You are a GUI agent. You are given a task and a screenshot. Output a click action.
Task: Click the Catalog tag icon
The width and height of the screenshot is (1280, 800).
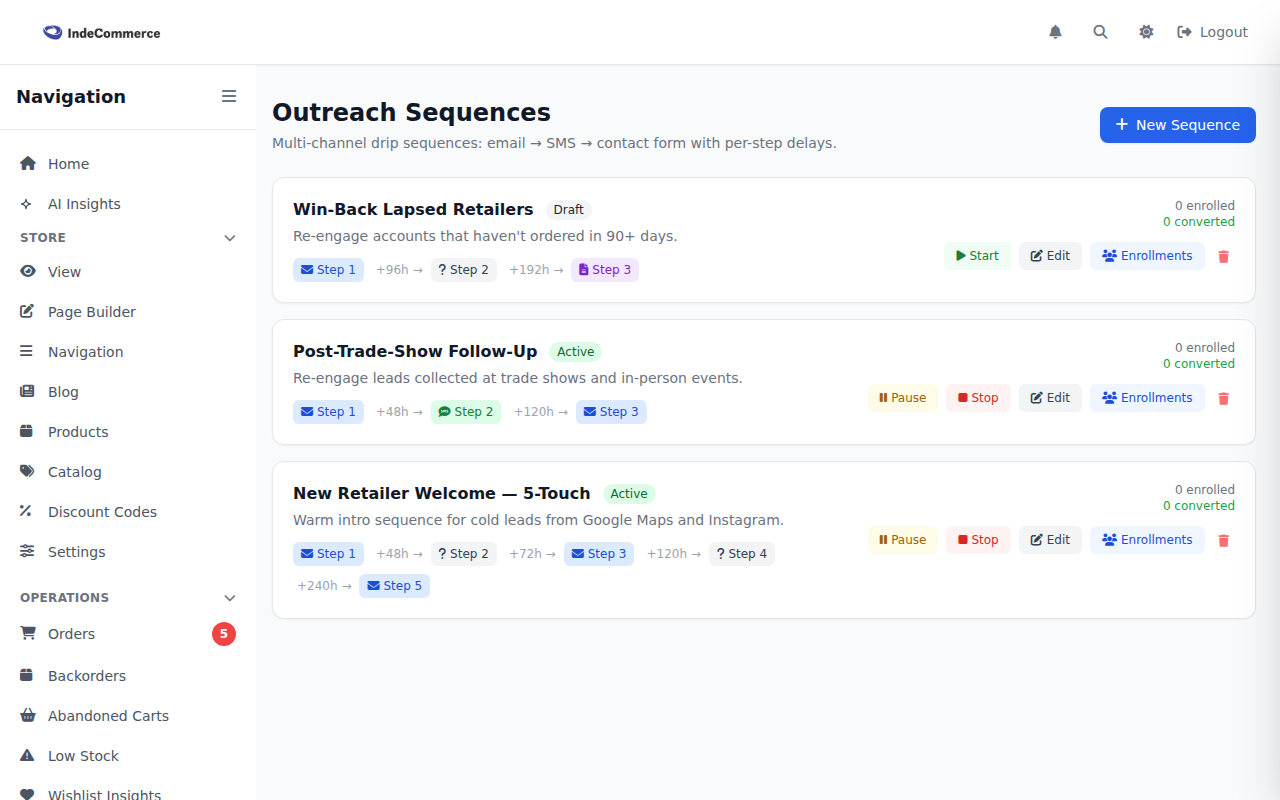tap(27, 472)
